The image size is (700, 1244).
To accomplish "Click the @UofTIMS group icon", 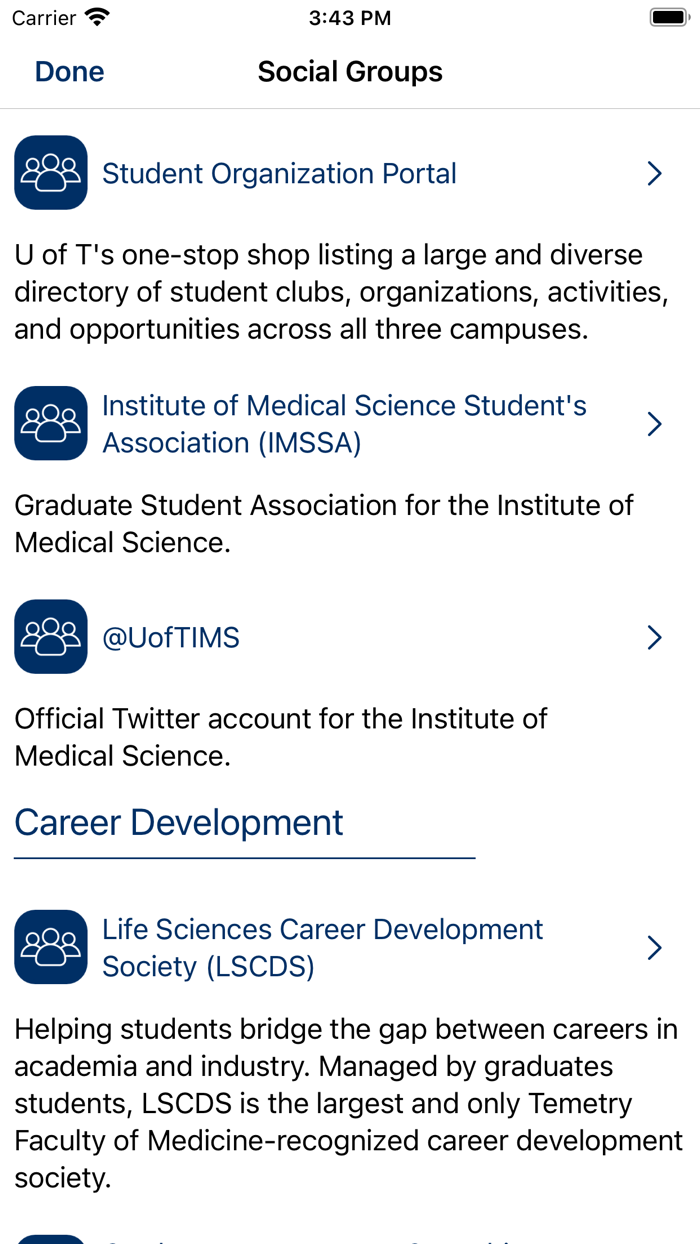I will pyautogui.click(x=51, y=637).
